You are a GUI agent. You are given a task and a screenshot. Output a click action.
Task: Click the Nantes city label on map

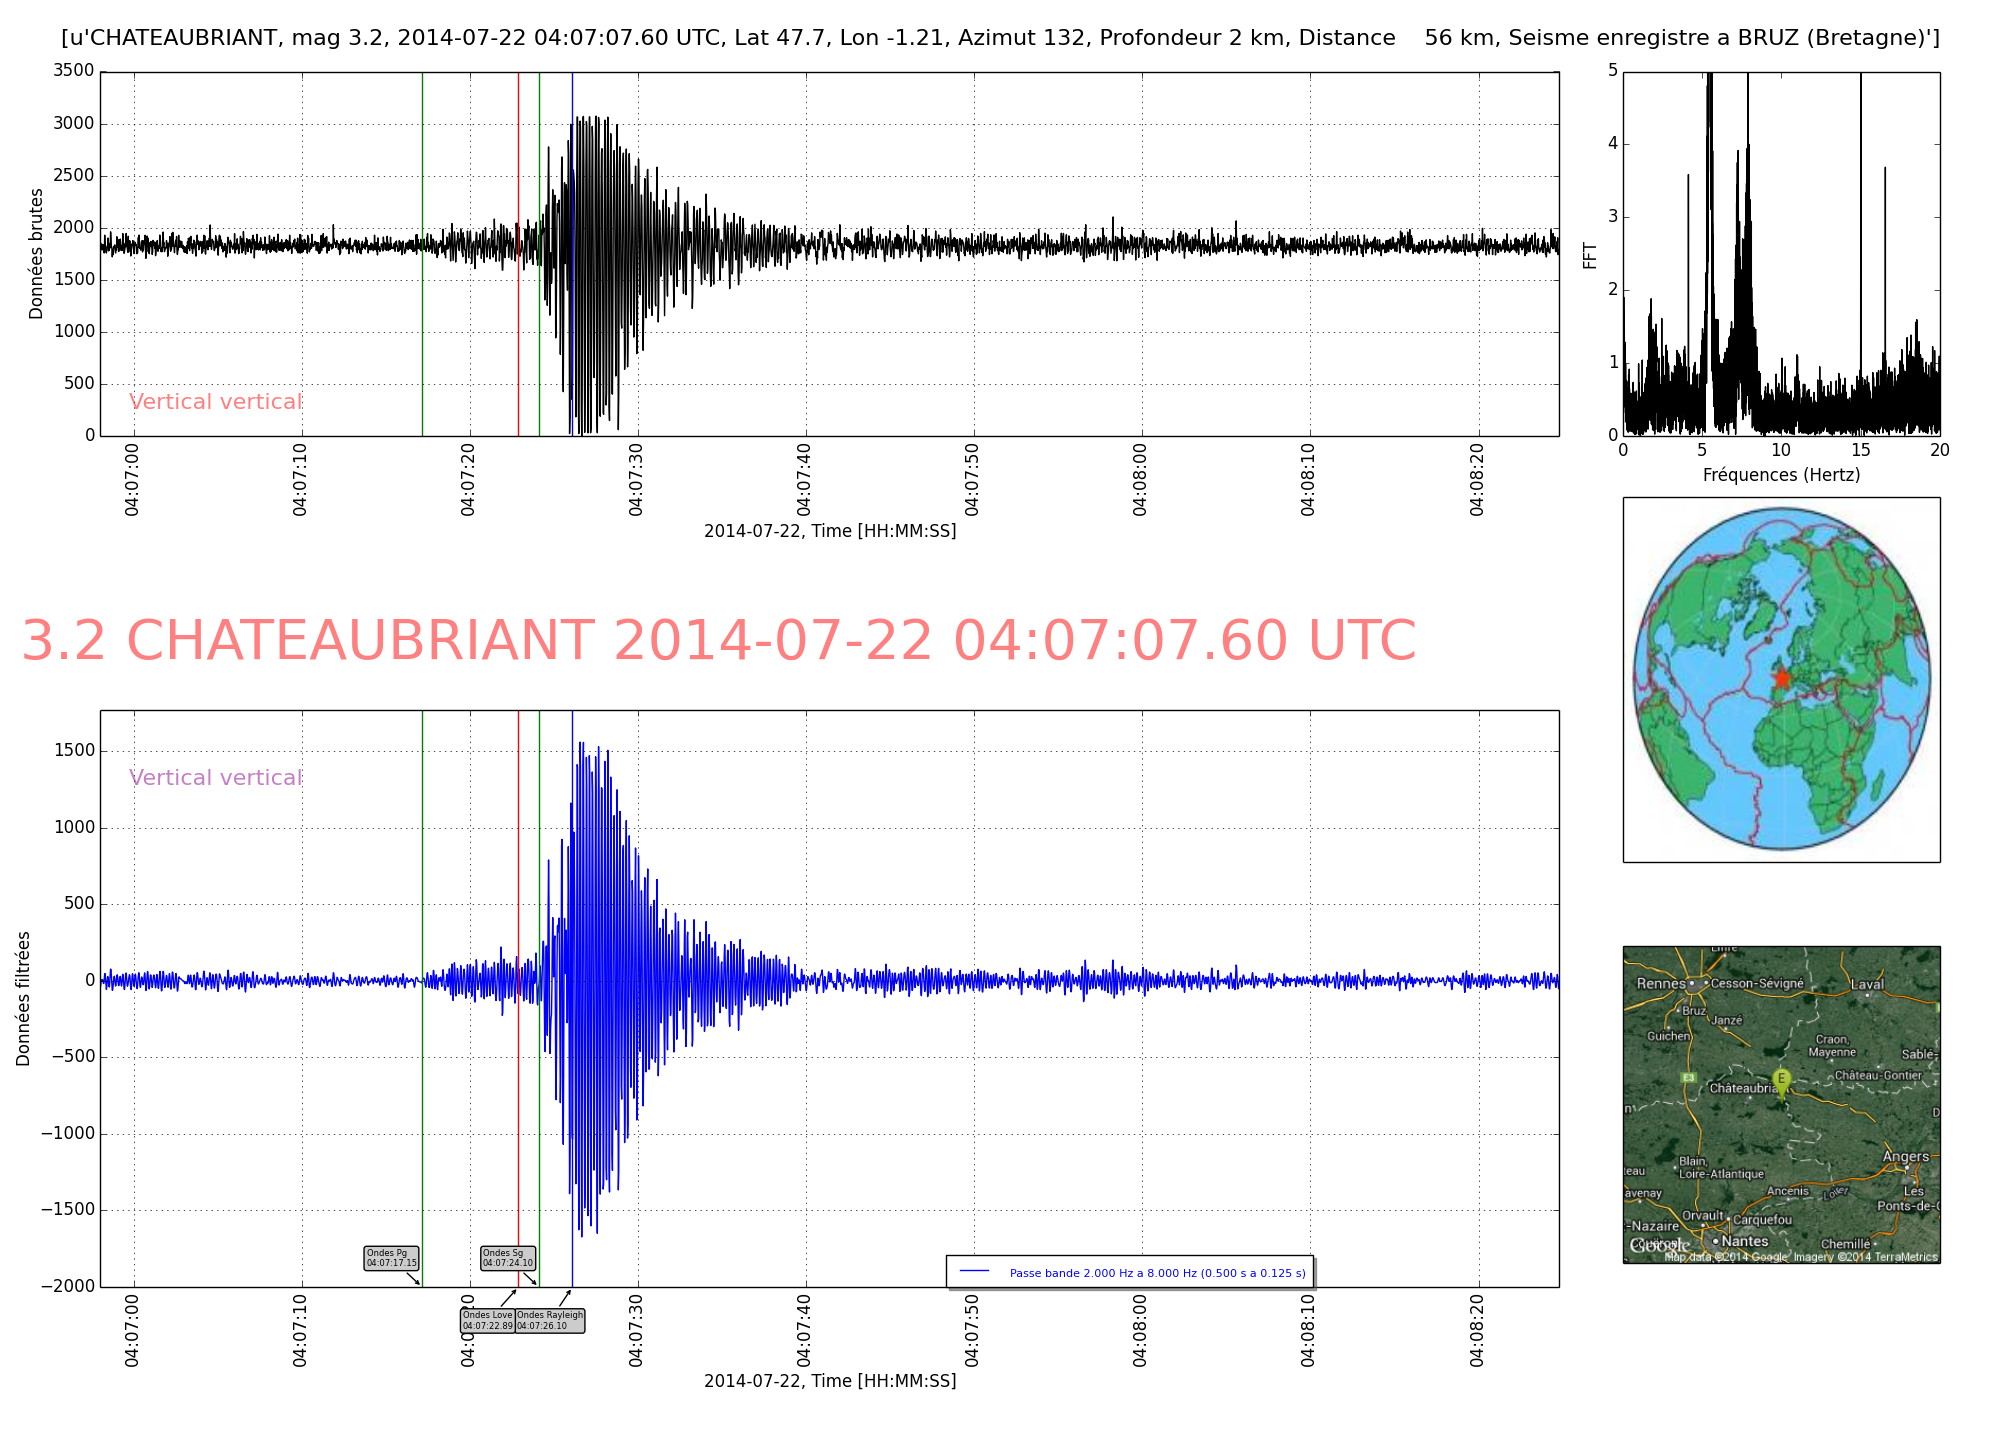click(1744, 1241)
